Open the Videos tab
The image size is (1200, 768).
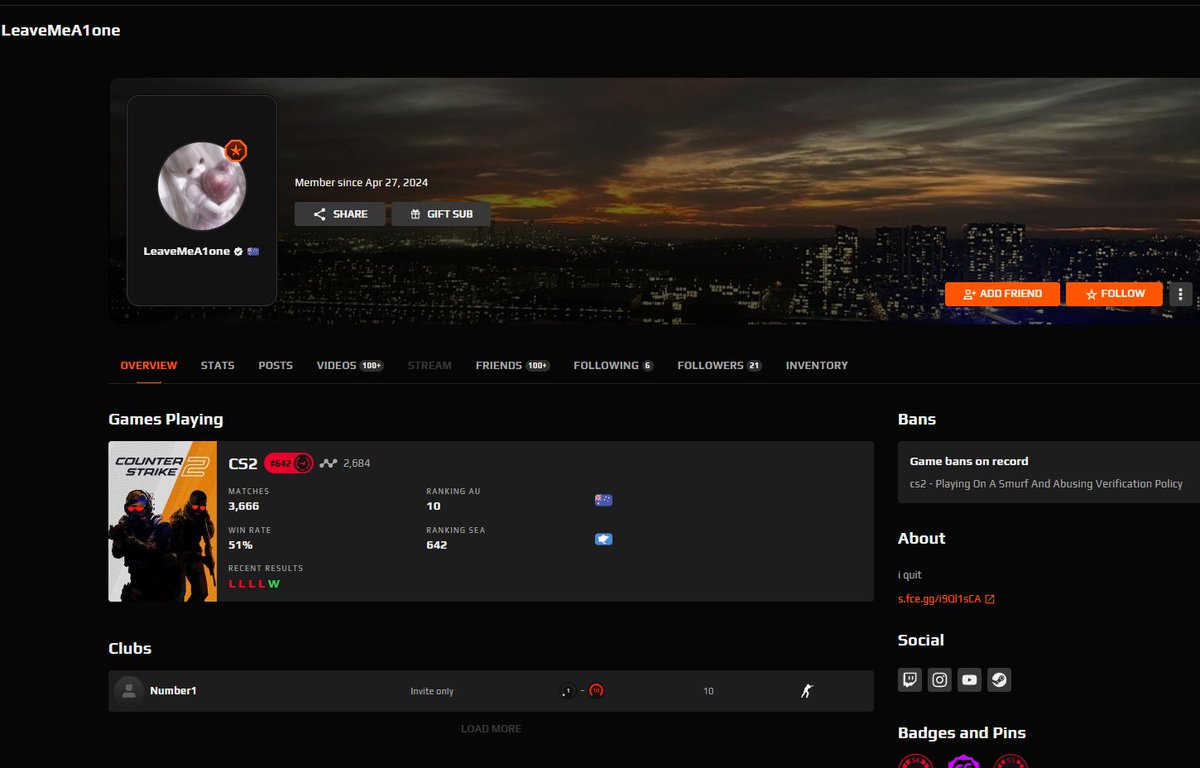click(x=350, y=366)
